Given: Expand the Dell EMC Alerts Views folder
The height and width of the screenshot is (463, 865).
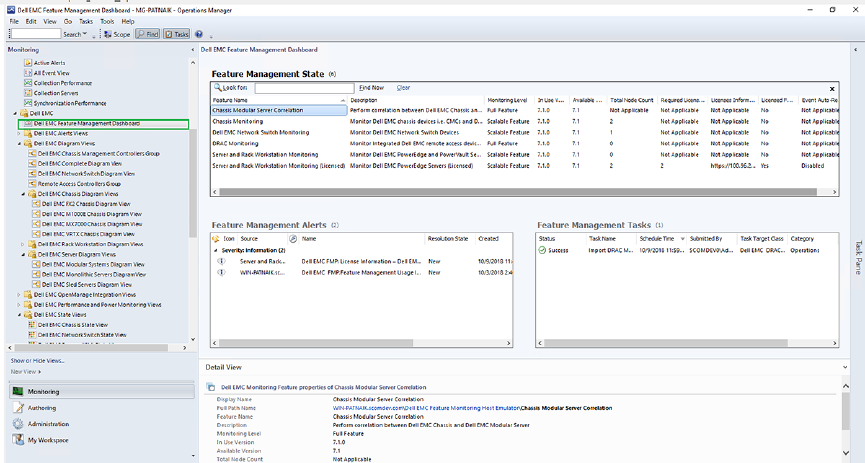Looking at the screenshot, I should click(x=19, y=134).
